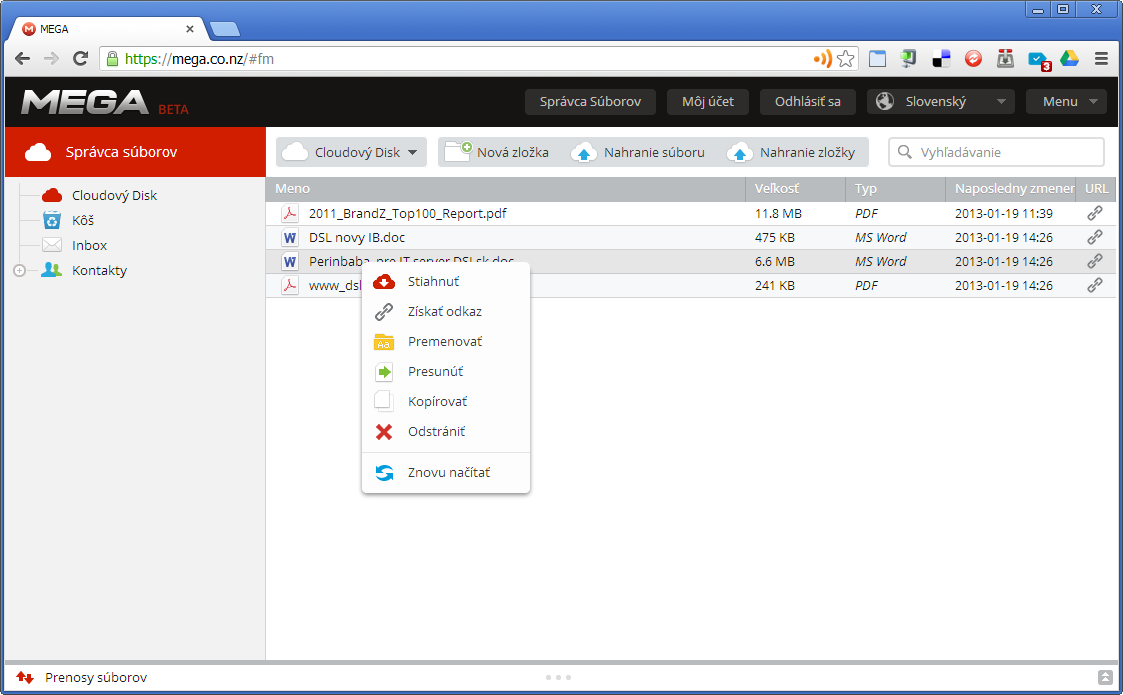The image size is (1123, 695).
Task: Click Prenosy súborov label in bottom bar
Action: click(x=96, y=678)
